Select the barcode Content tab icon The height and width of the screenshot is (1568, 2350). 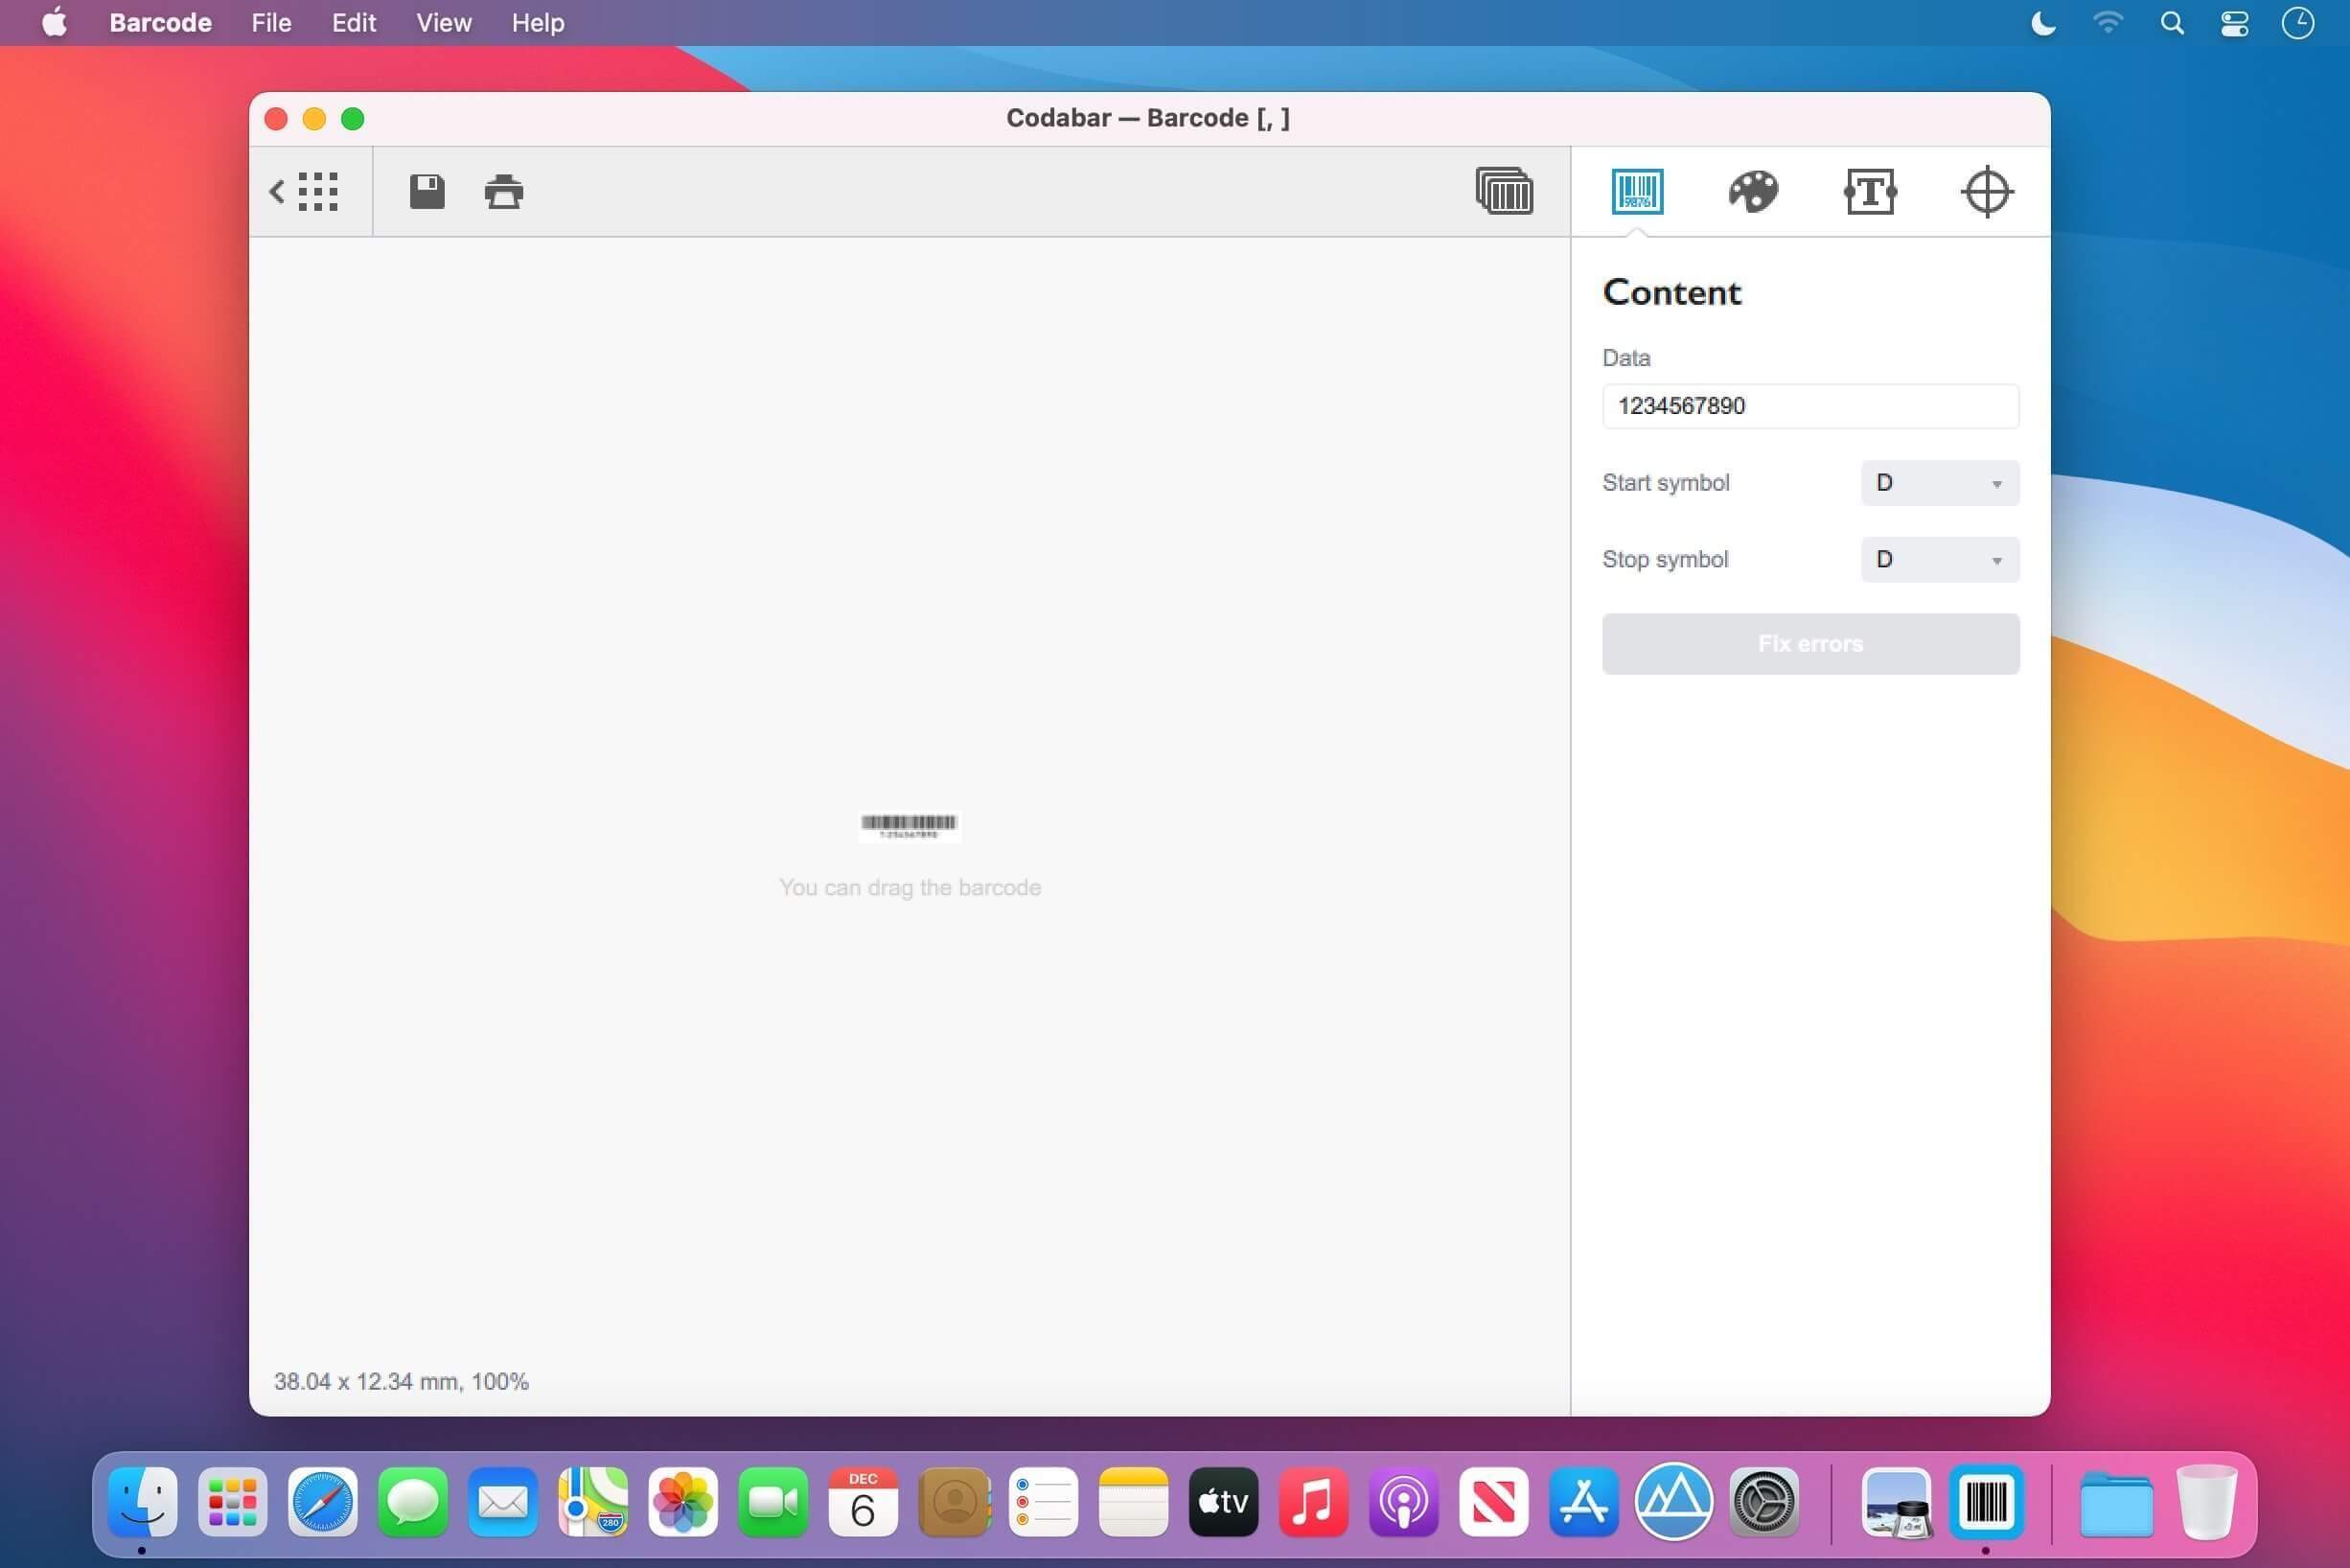[1637, 191]
